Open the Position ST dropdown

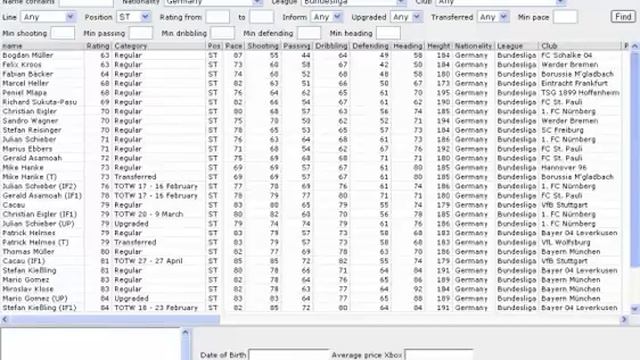click(x=134, y=17)
